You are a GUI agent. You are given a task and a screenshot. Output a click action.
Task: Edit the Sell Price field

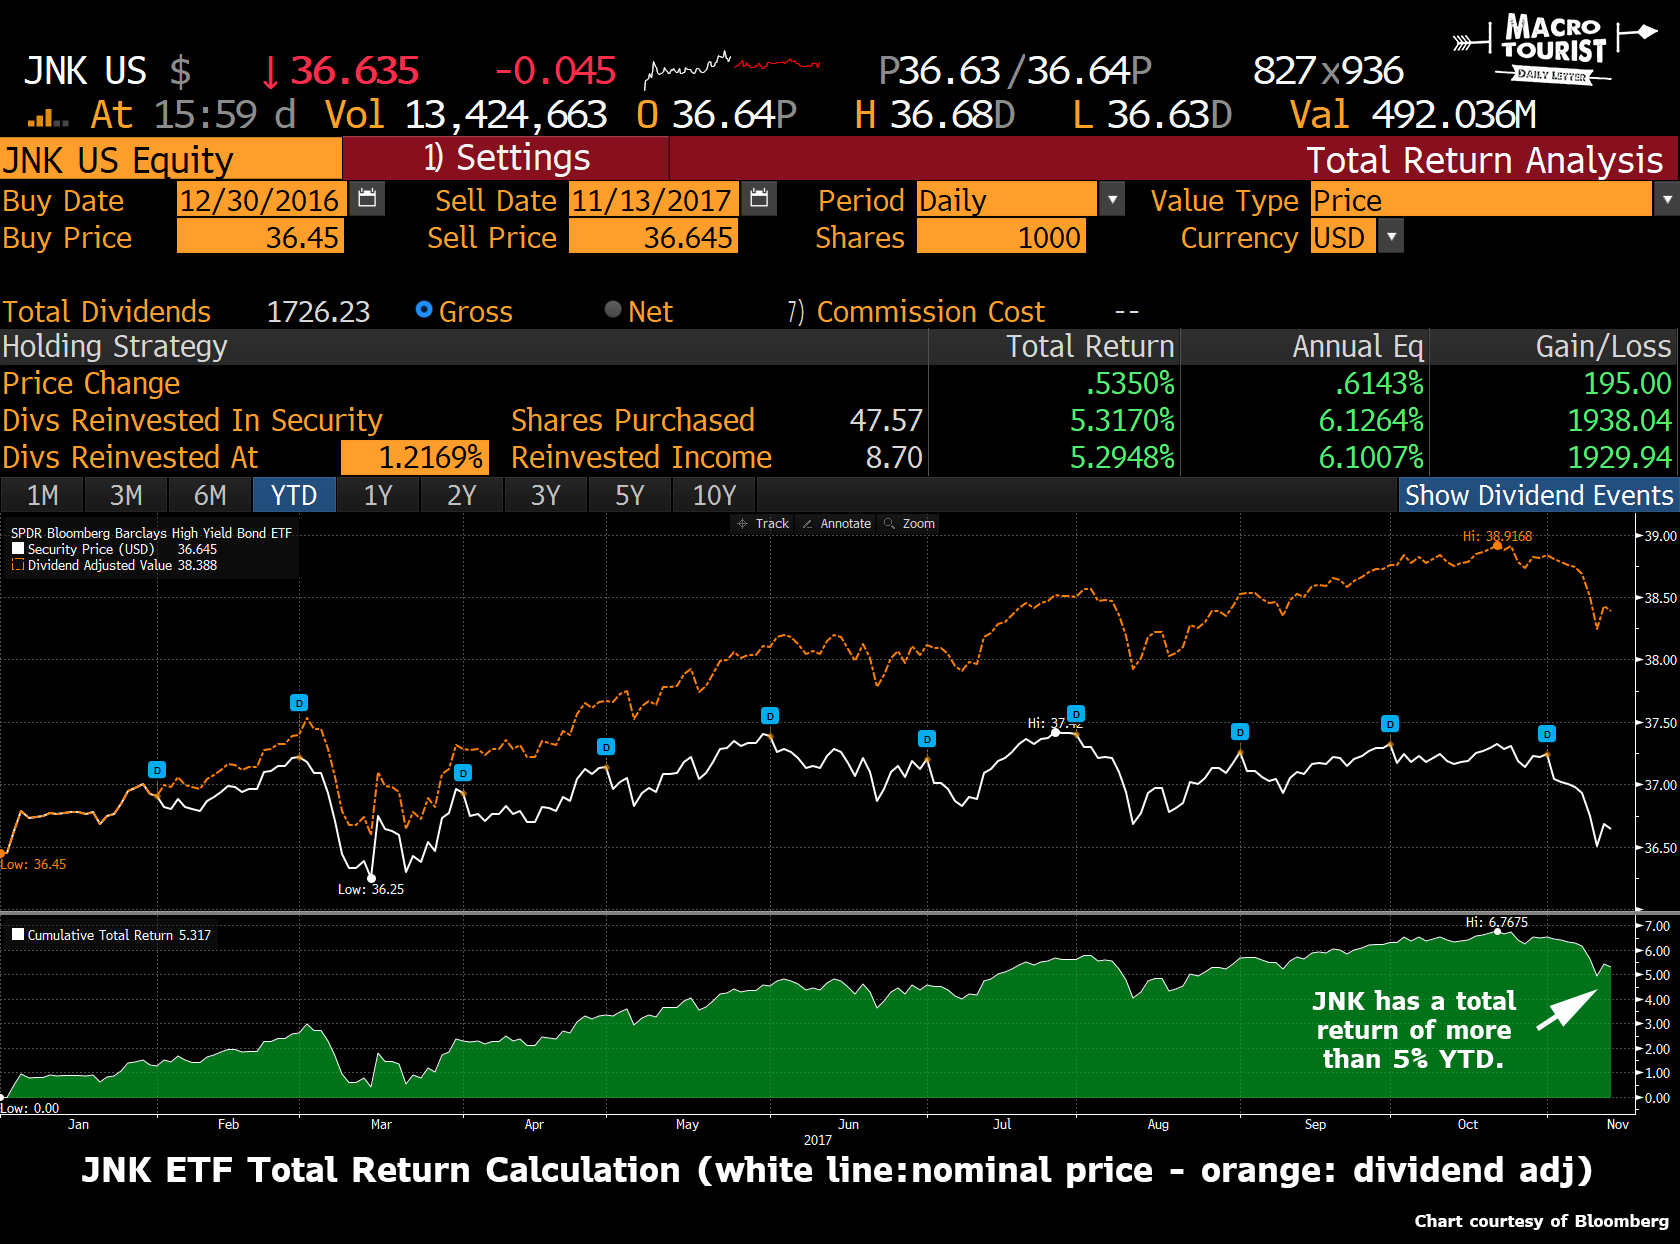click(x=653, y=237)
